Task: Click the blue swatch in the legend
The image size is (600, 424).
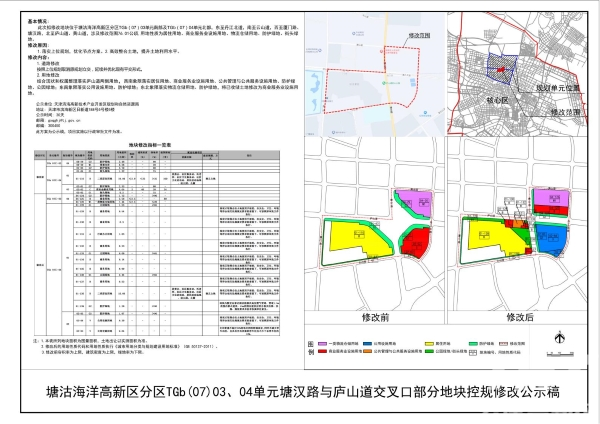Action: 367,344
